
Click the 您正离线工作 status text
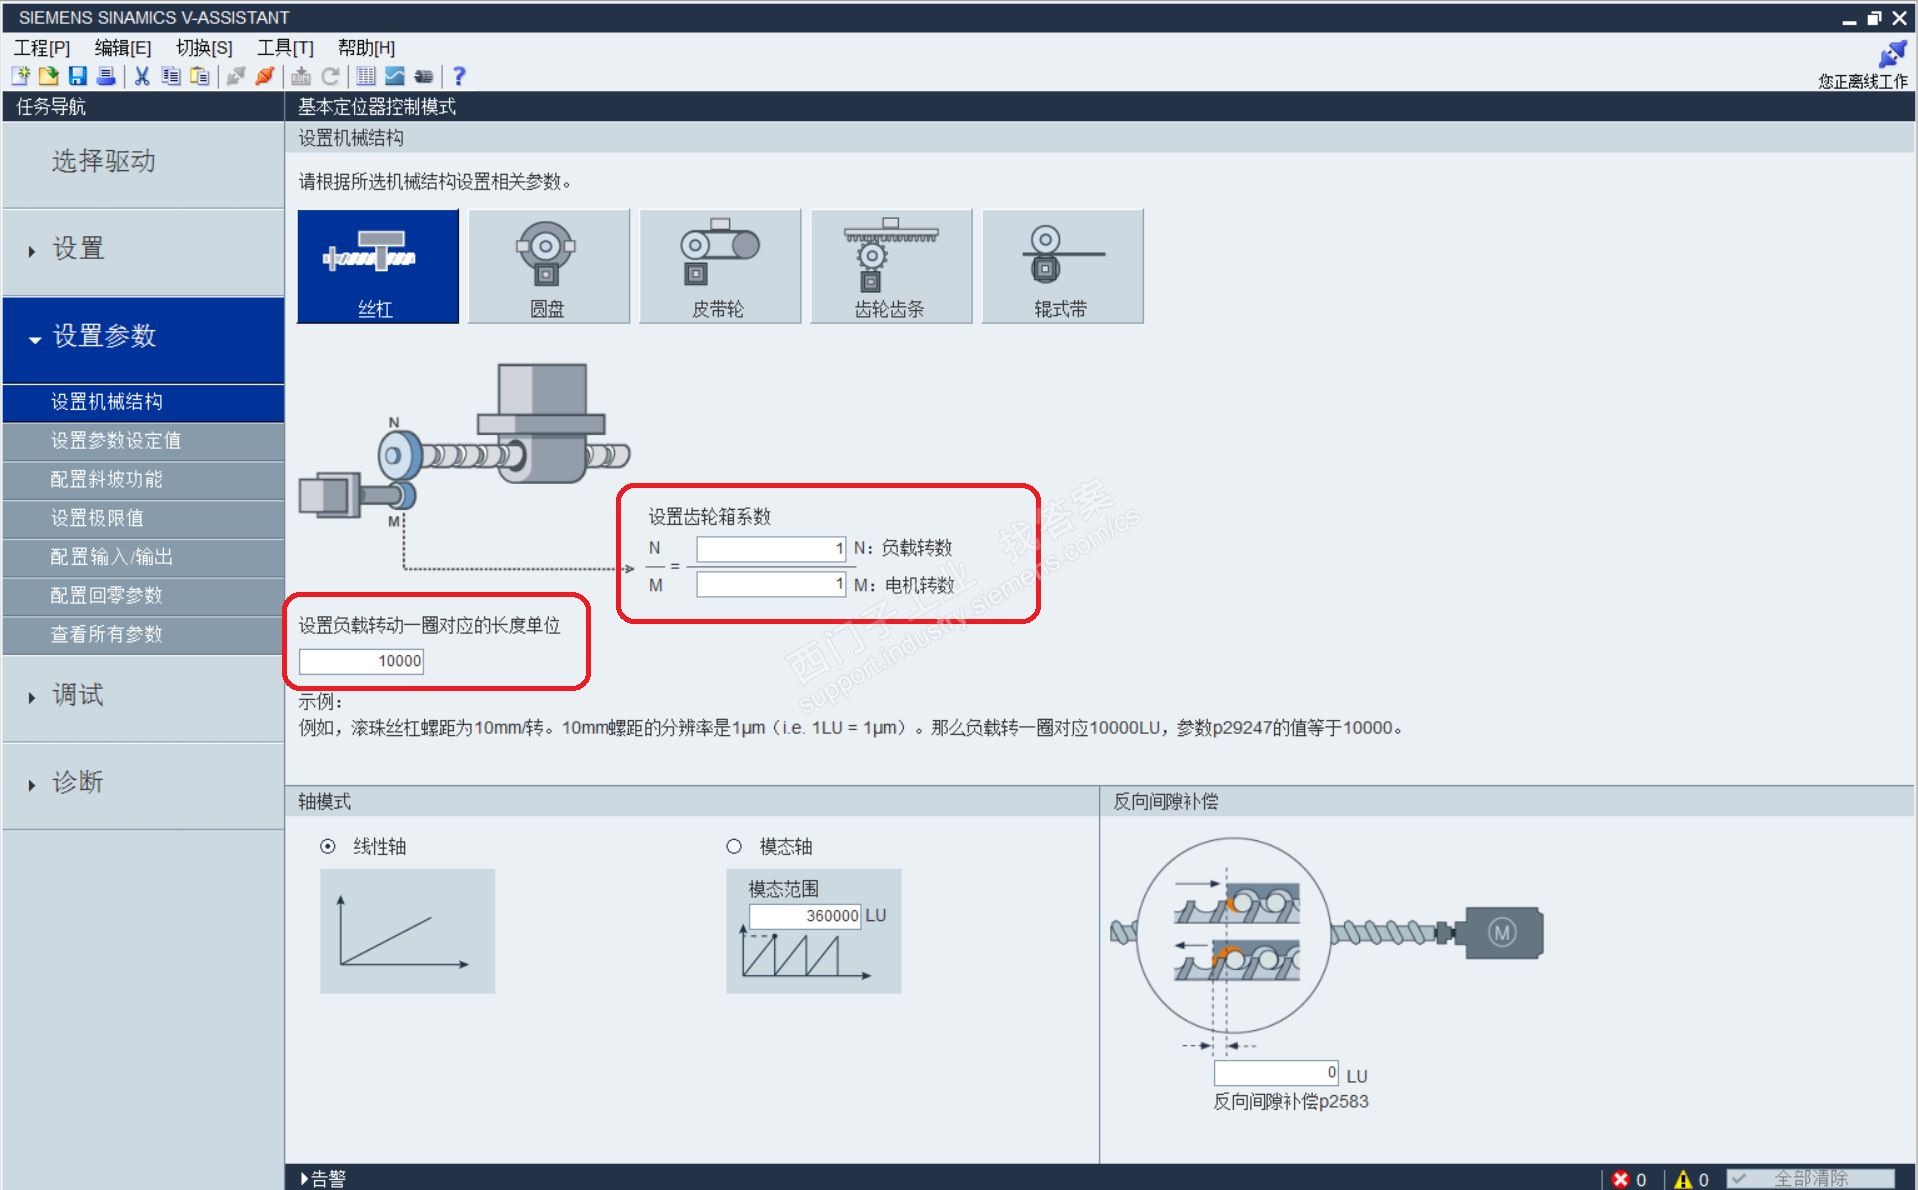coord(1862,82)
